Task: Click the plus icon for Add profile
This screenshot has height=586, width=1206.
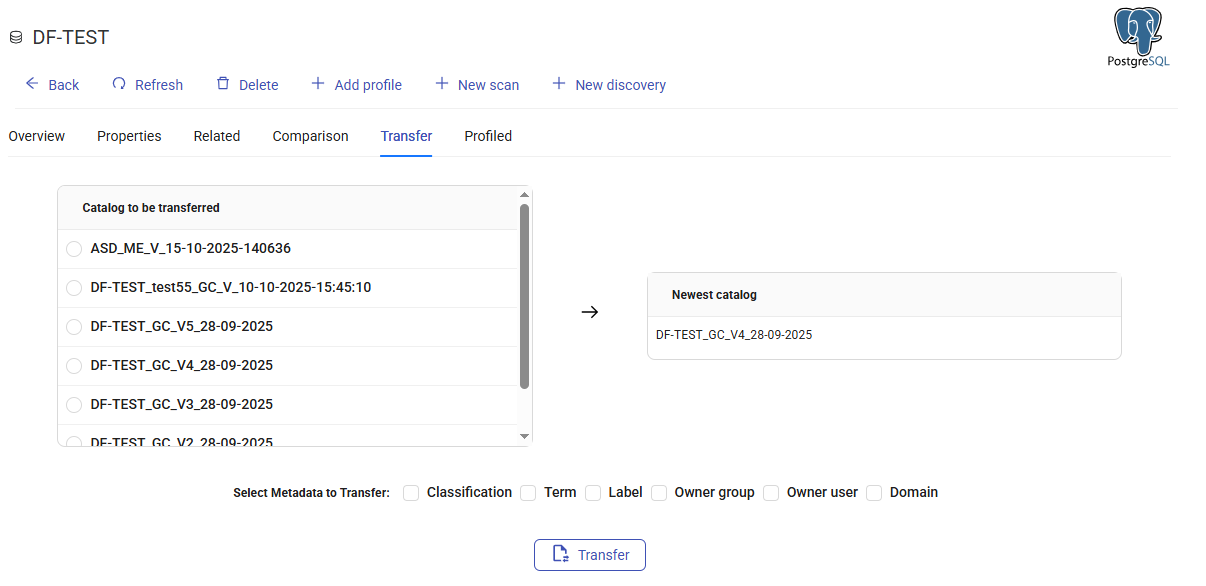Action: coord(318,84)
